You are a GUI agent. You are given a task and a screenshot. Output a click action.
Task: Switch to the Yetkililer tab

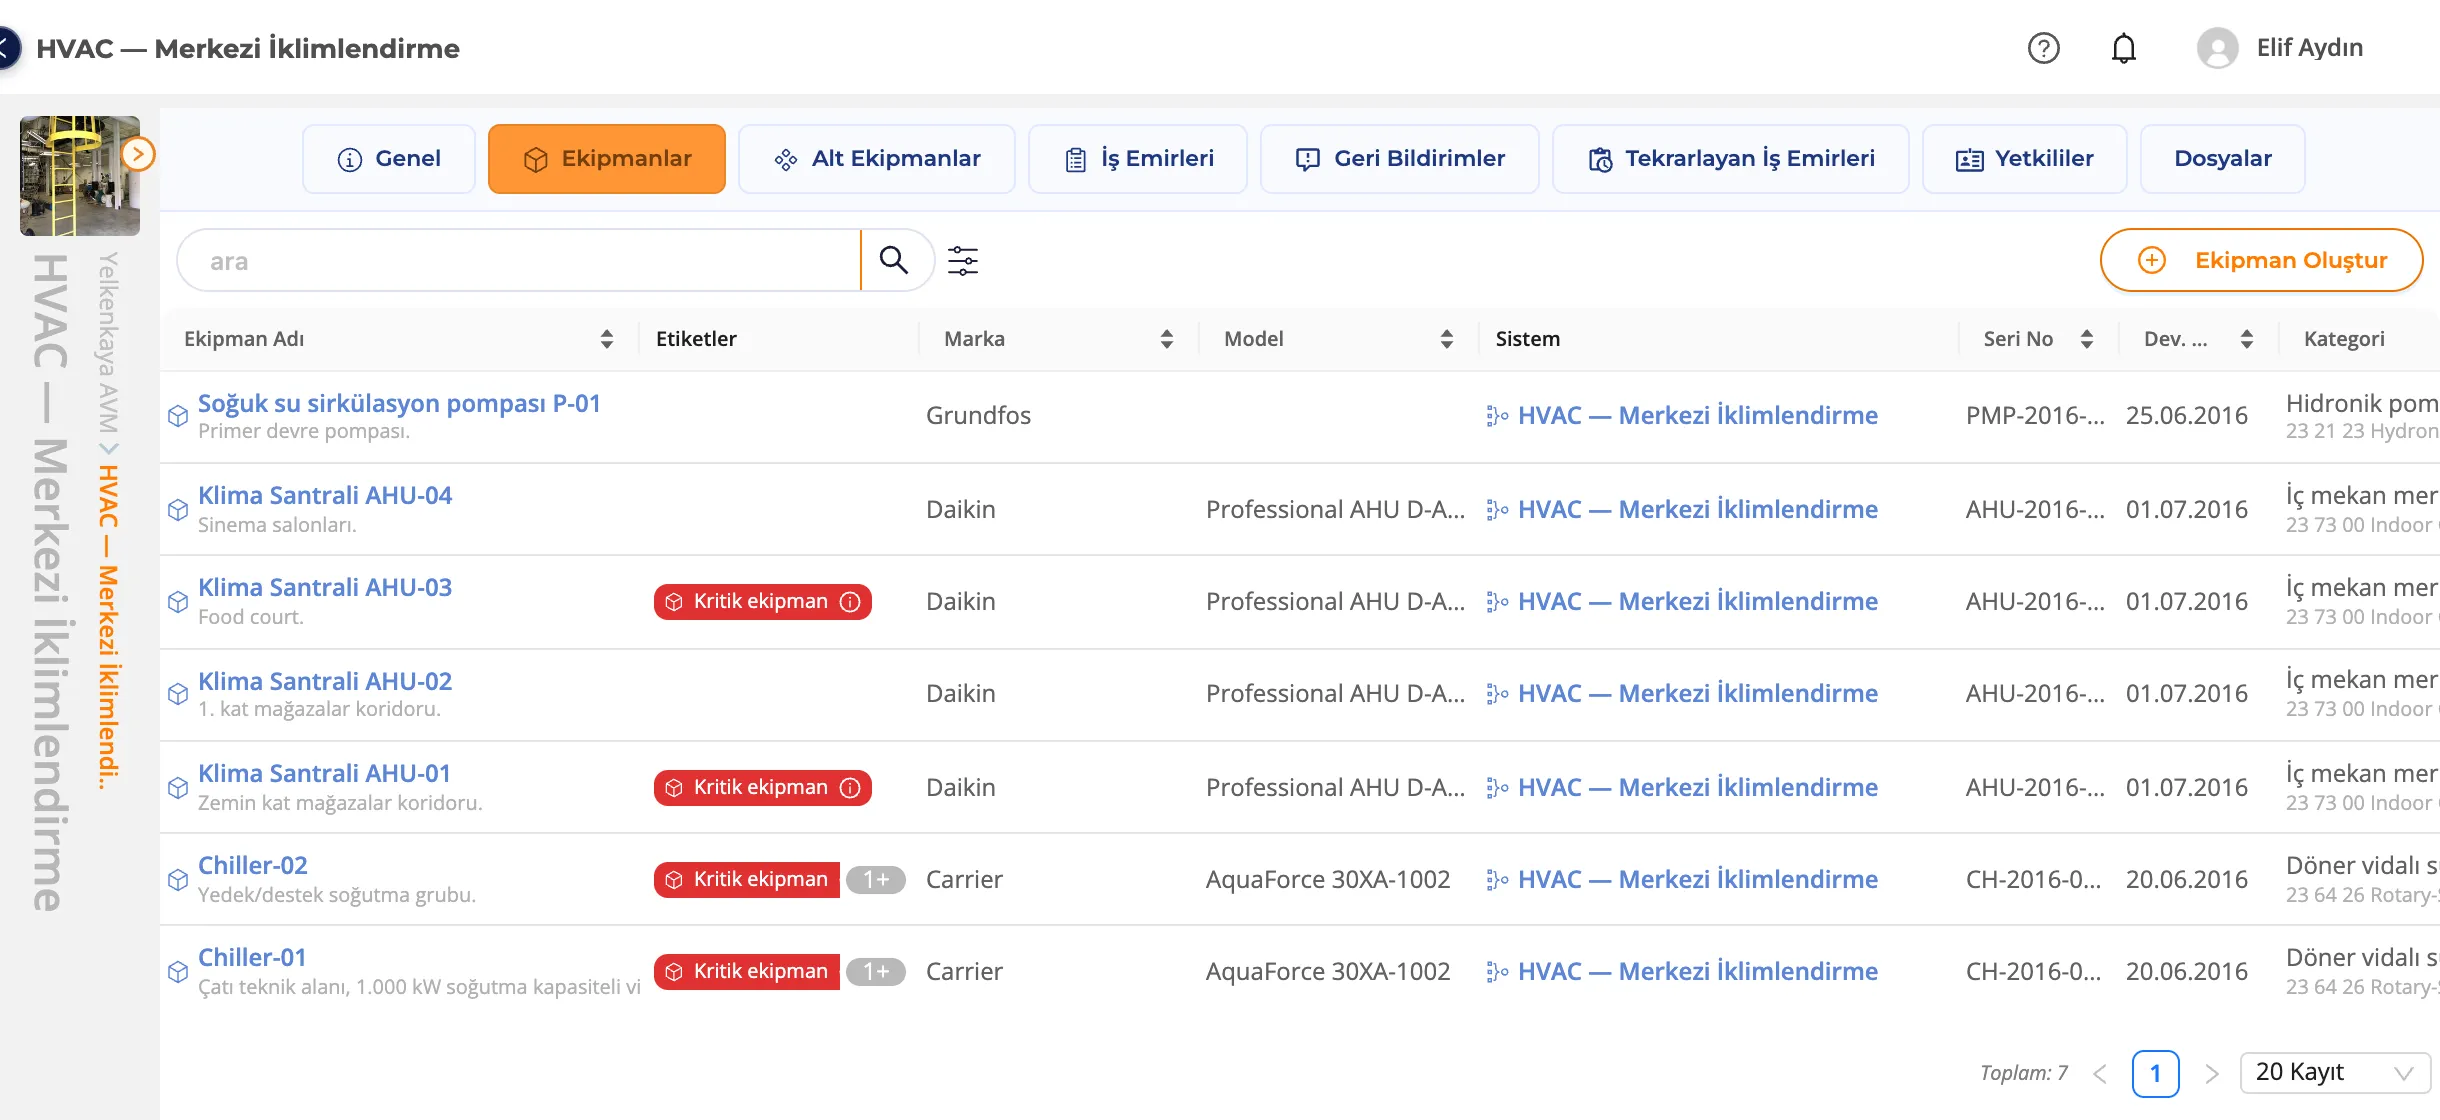coord(2025,159)
